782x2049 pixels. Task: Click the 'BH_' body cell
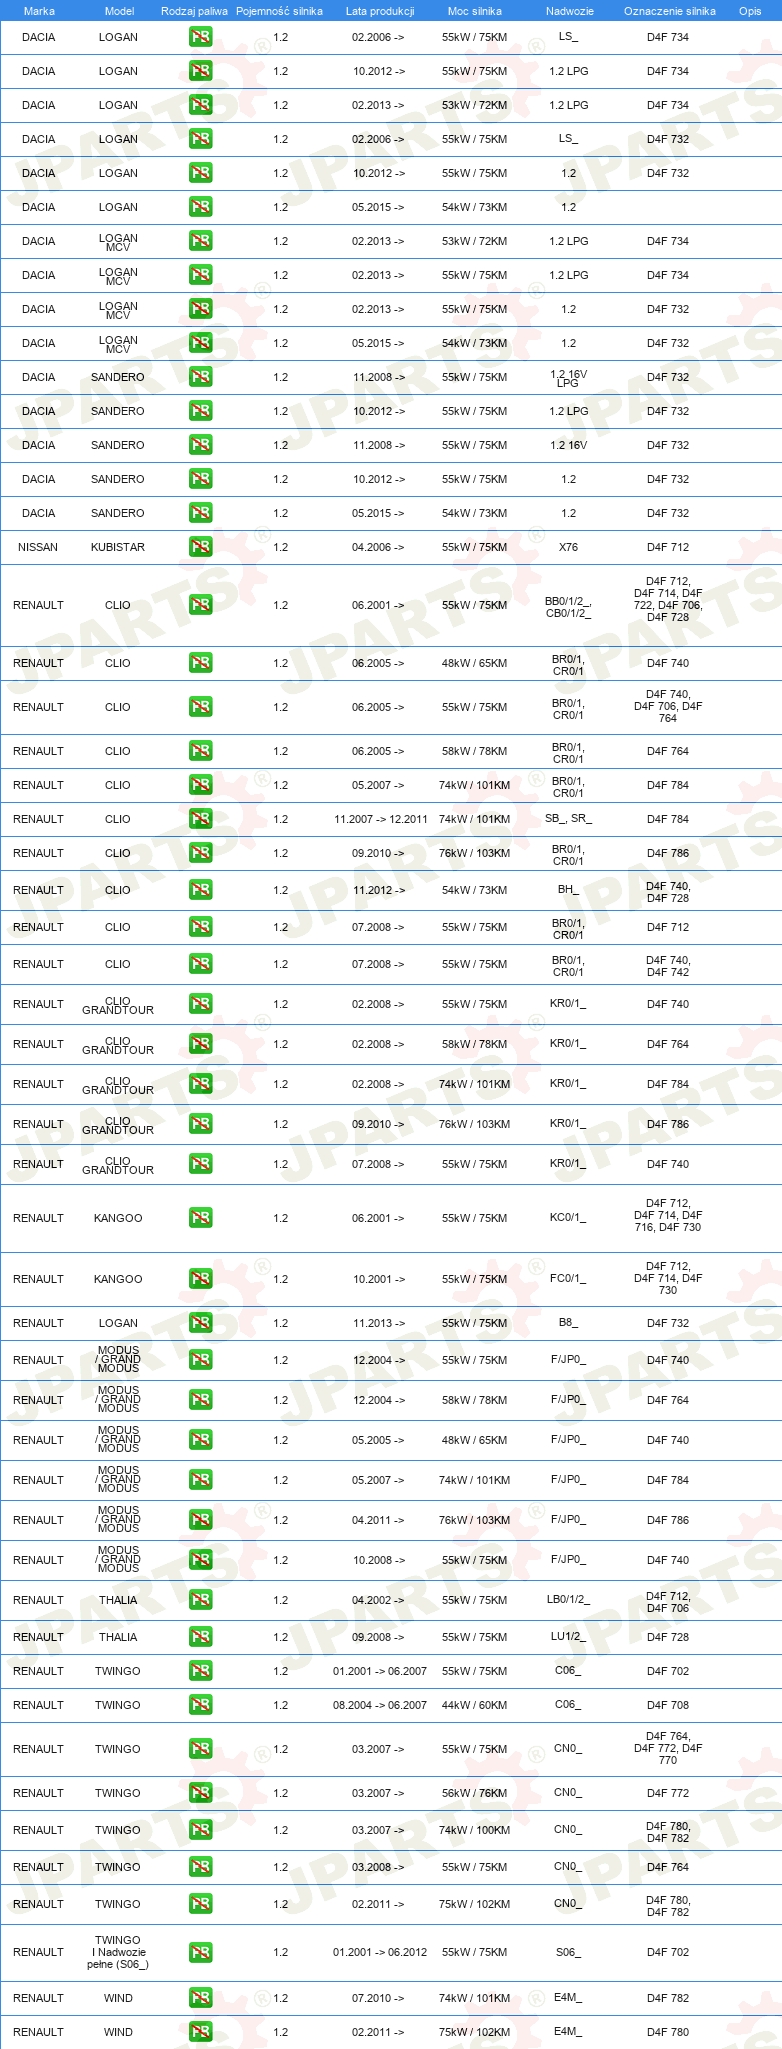click(x=568, y=890)
